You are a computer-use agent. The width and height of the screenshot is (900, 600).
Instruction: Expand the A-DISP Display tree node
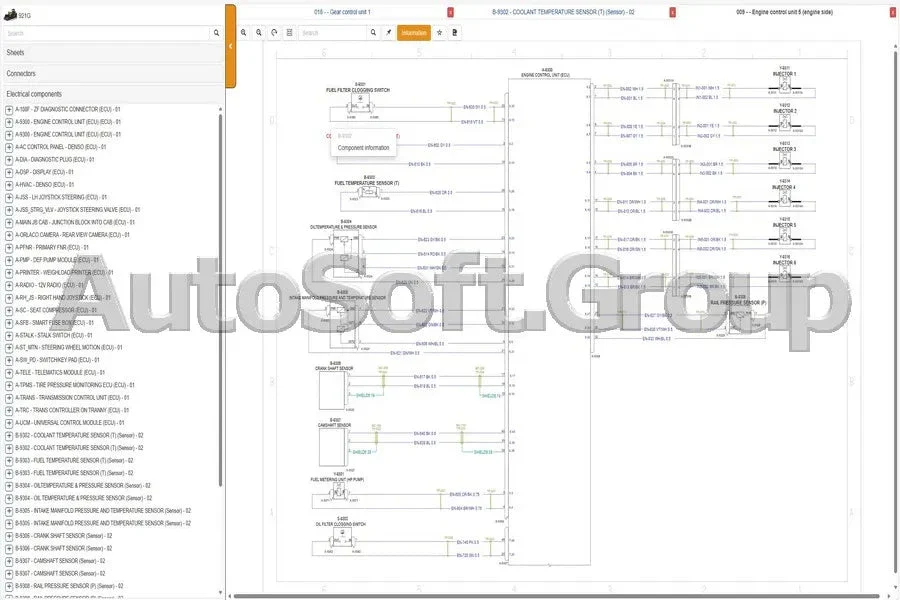[9, 172]
